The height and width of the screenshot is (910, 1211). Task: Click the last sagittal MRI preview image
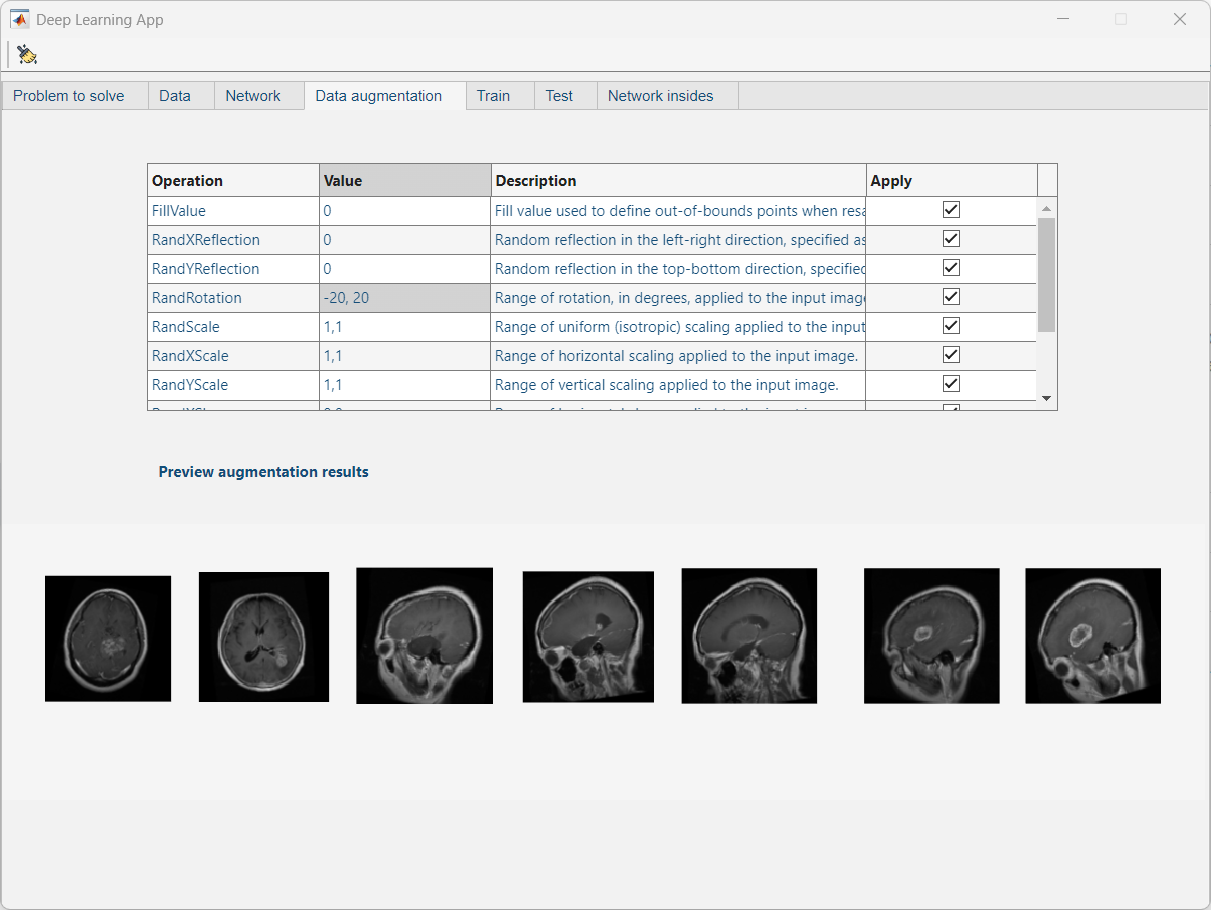1093,636
